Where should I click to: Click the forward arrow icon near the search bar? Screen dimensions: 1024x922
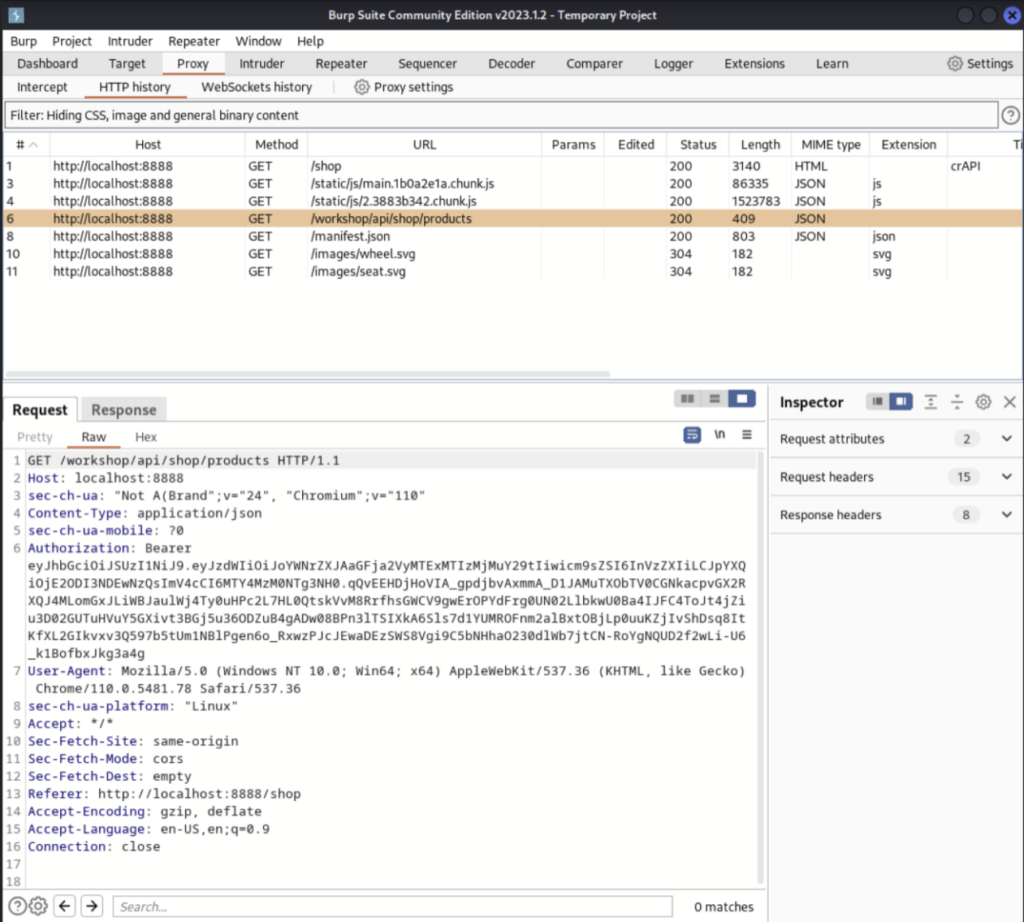coord(91,905)
